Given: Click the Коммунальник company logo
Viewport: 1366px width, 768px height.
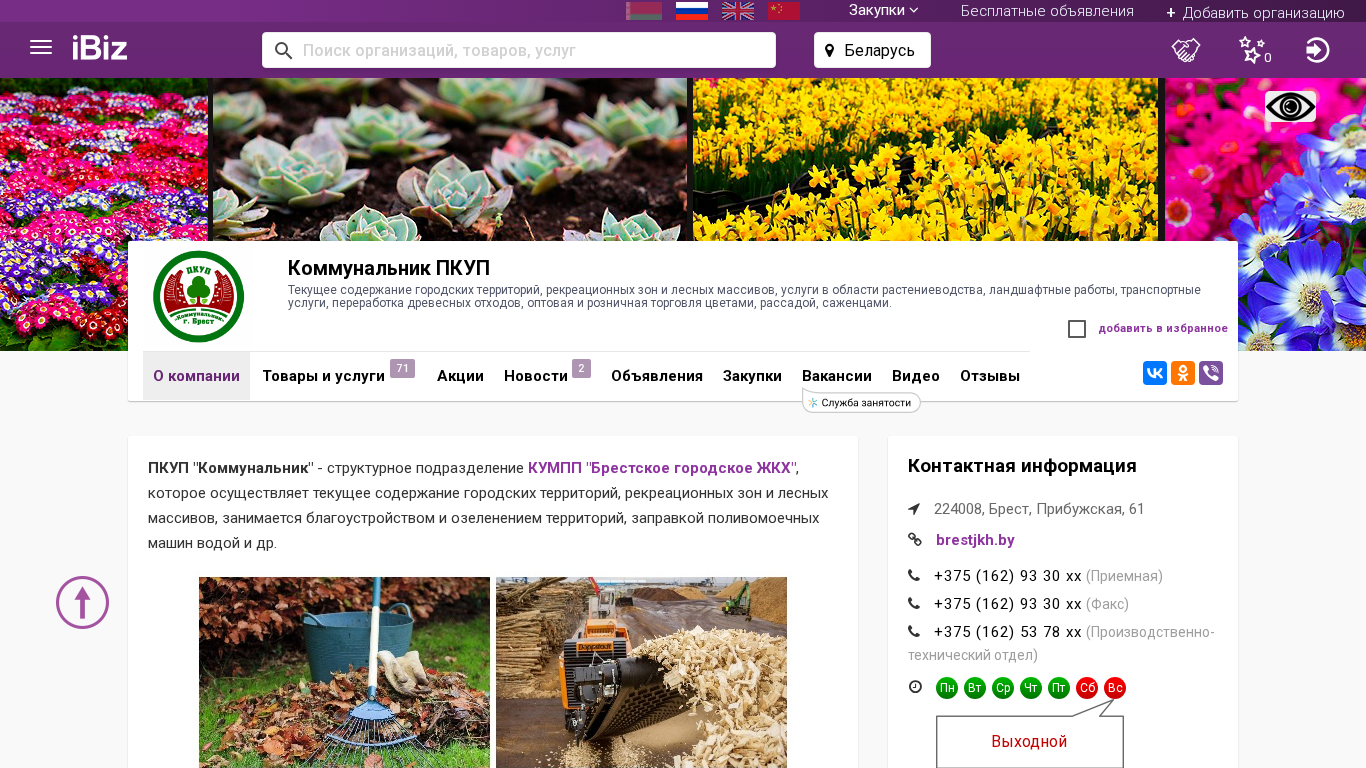Looking at the screenshot, I should click(x=198, y=296).
